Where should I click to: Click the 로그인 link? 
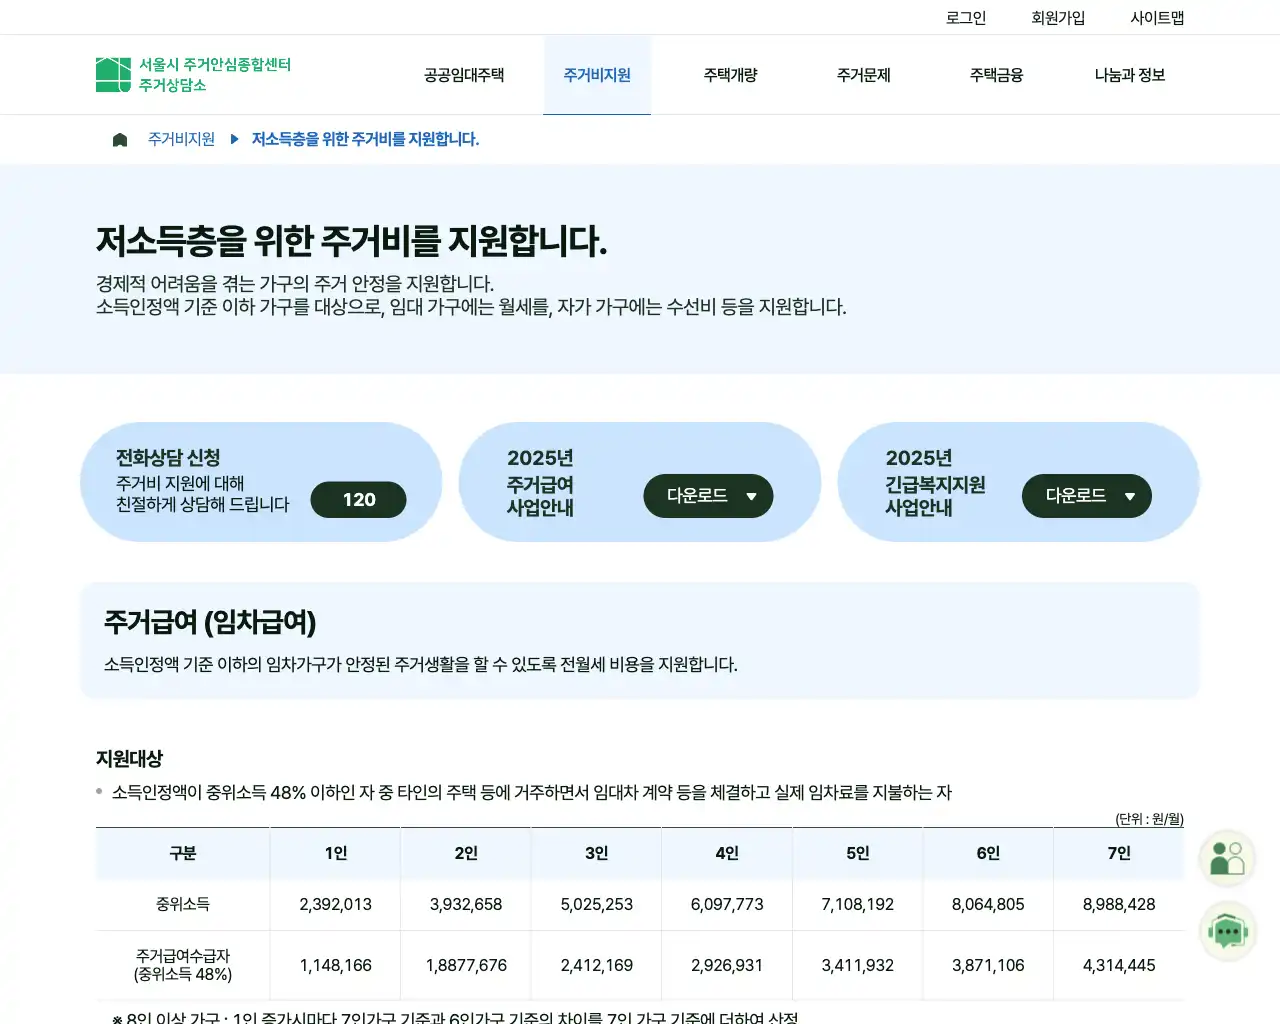pyautogui.click(x=965, y=16)
